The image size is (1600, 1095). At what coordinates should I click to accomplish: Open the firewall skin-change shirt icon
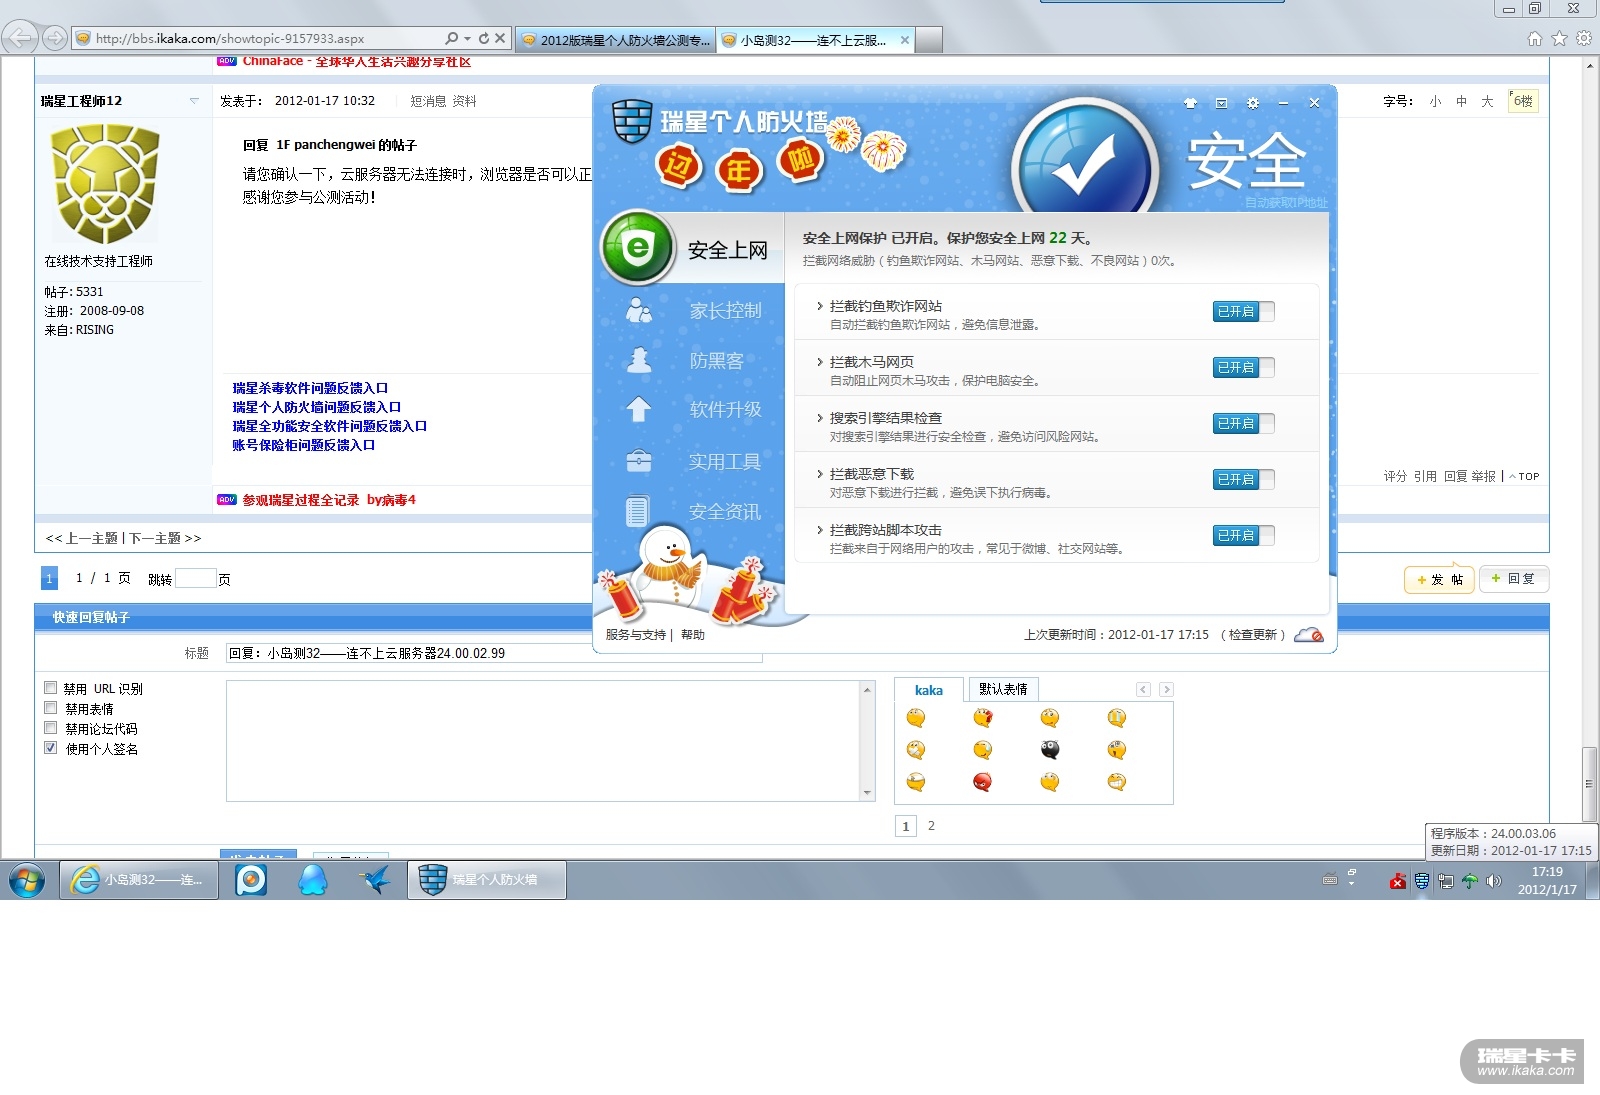click(x=1190, y=103)
